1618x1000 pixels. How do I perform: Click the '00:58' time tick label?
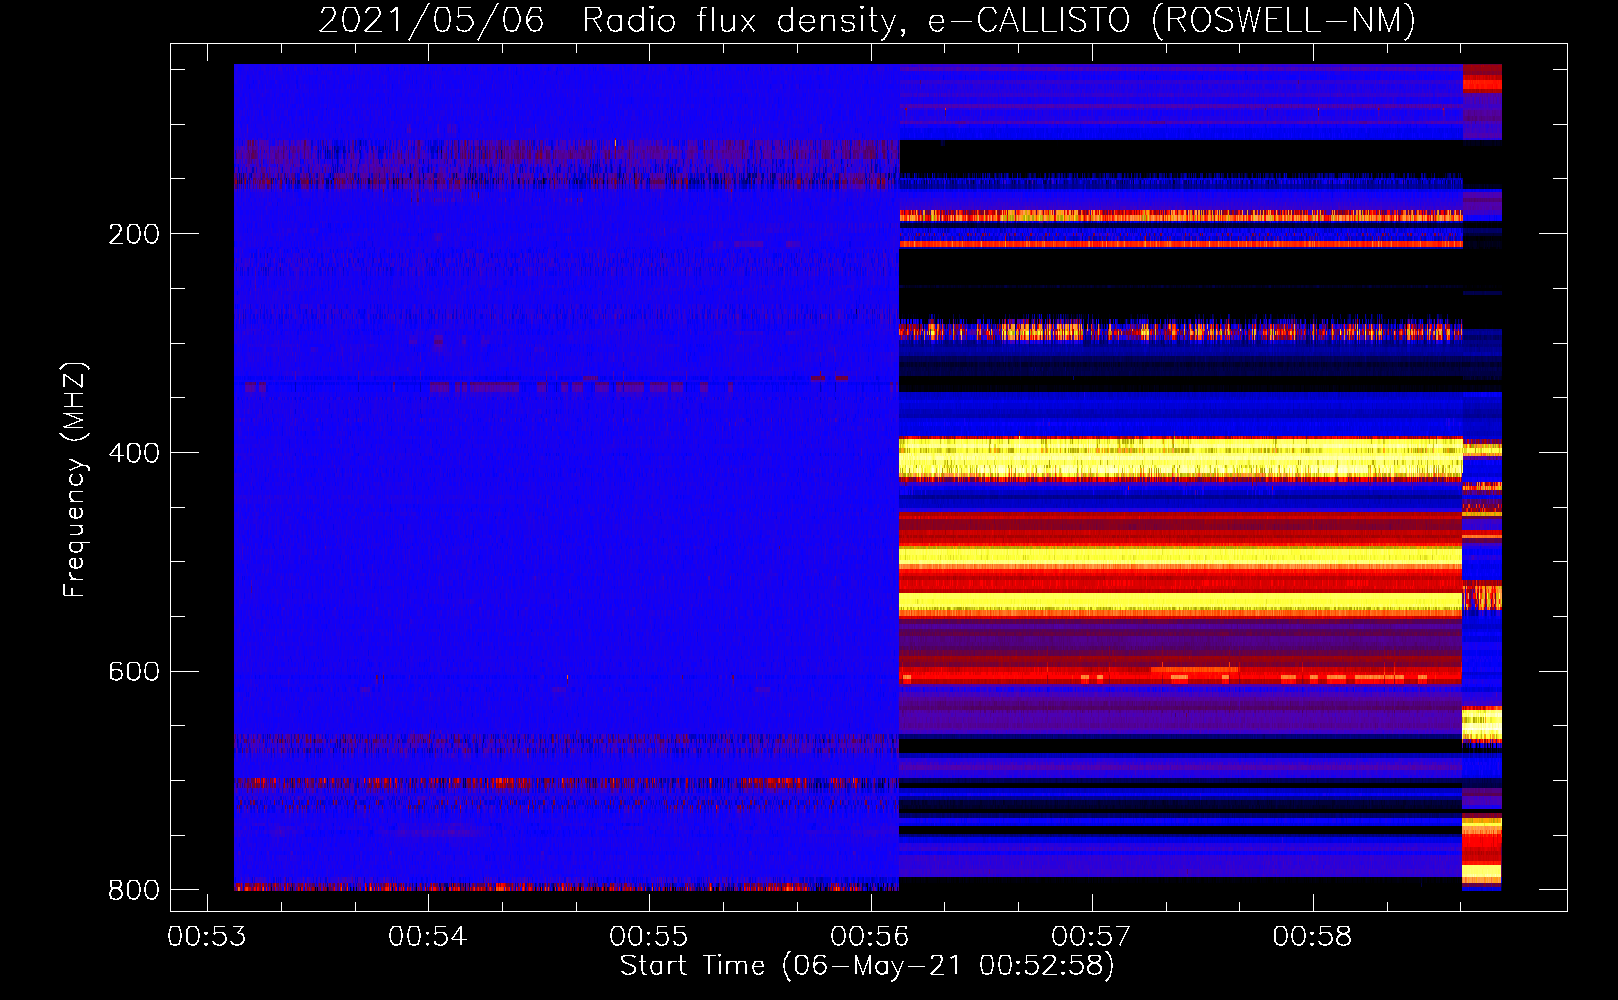point(1312,937)
